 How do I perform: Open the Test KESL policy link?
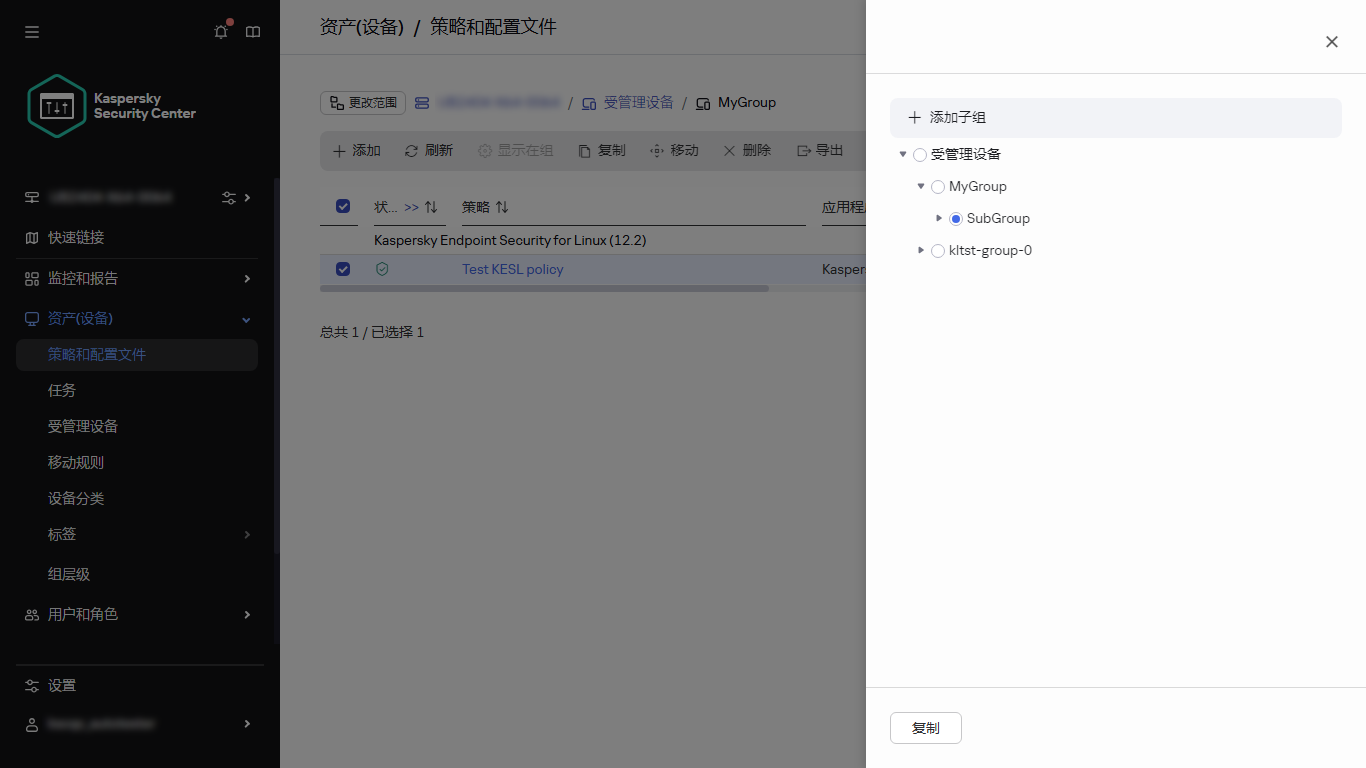(x=512, y=269)
